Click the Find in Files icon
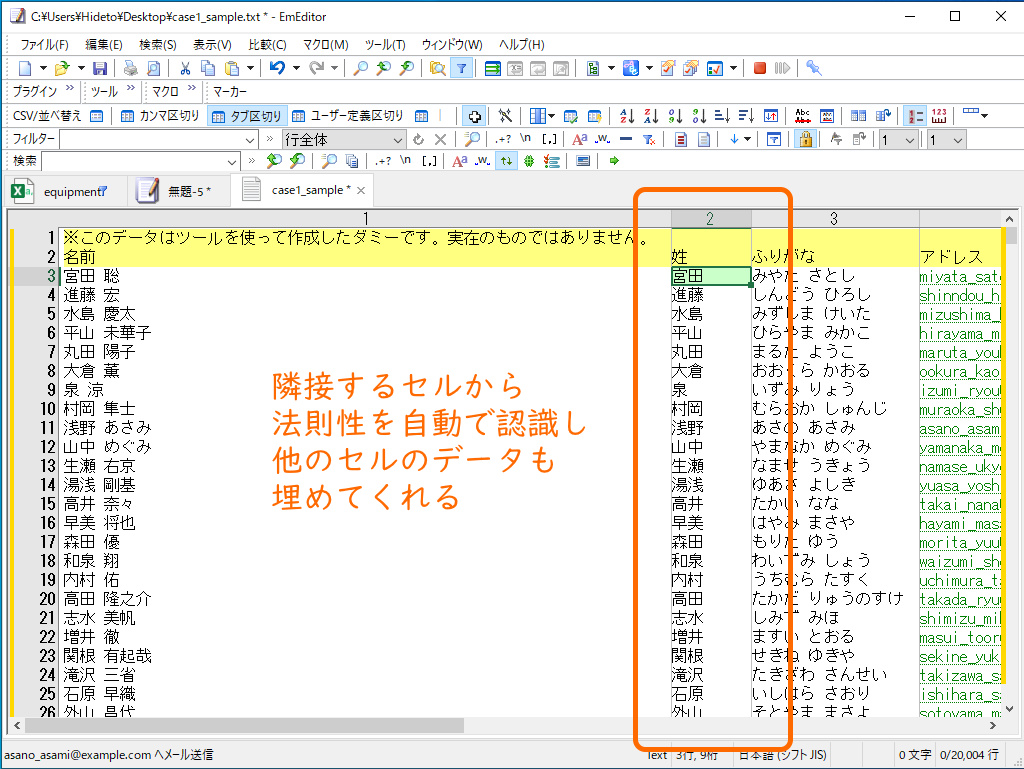Screen dimensions: 1024x769 pyautogui.click(x=438, y=68)
